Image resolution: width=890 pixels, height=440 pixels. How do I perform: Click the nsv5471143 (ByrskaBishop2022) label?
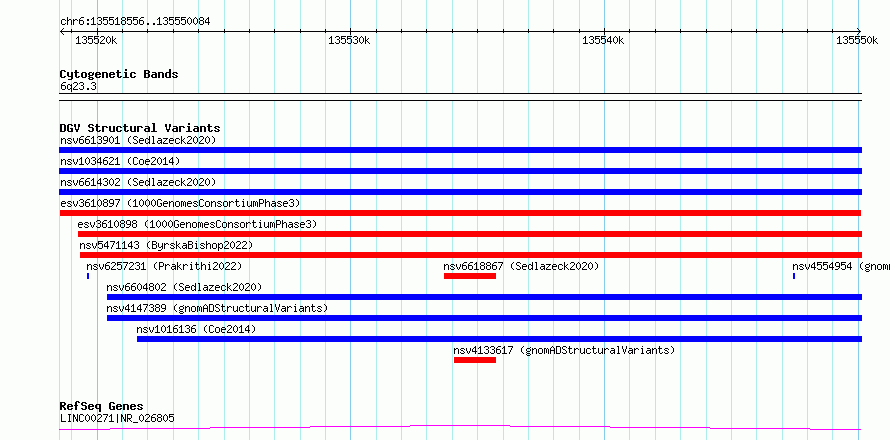166,245
